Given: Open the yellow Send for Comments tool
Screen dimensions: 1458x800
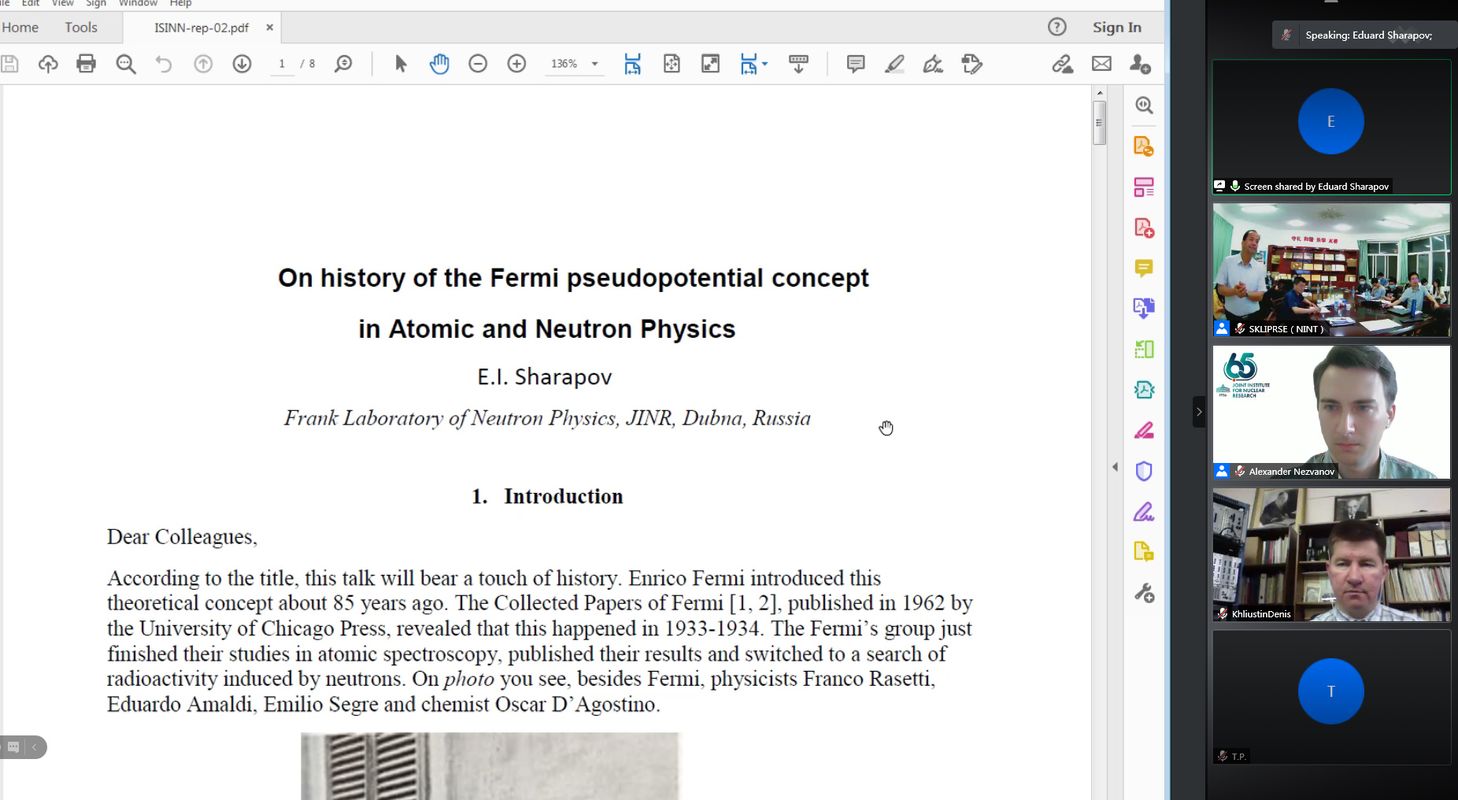Looking at the screenshot, I should (x=1144, y=552).
